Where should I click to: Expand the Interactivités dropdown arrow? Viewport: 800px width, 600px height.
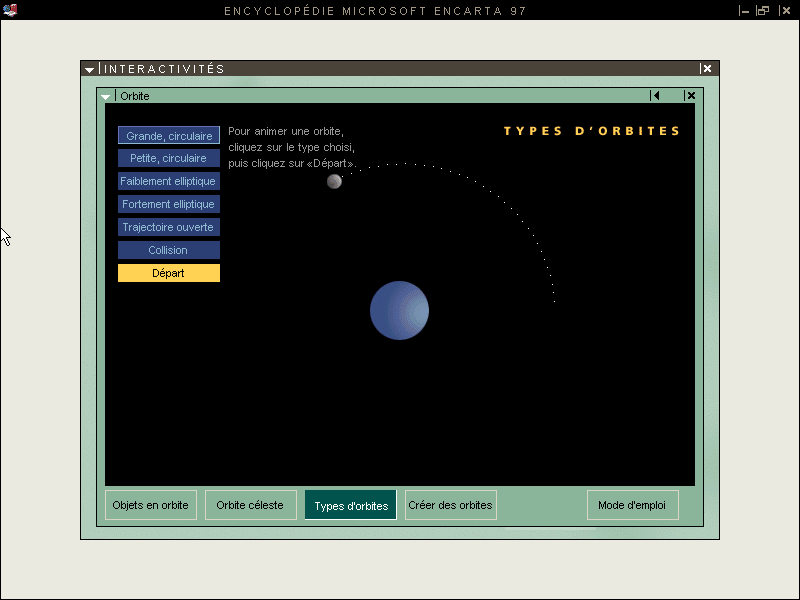tap(90, 69)
